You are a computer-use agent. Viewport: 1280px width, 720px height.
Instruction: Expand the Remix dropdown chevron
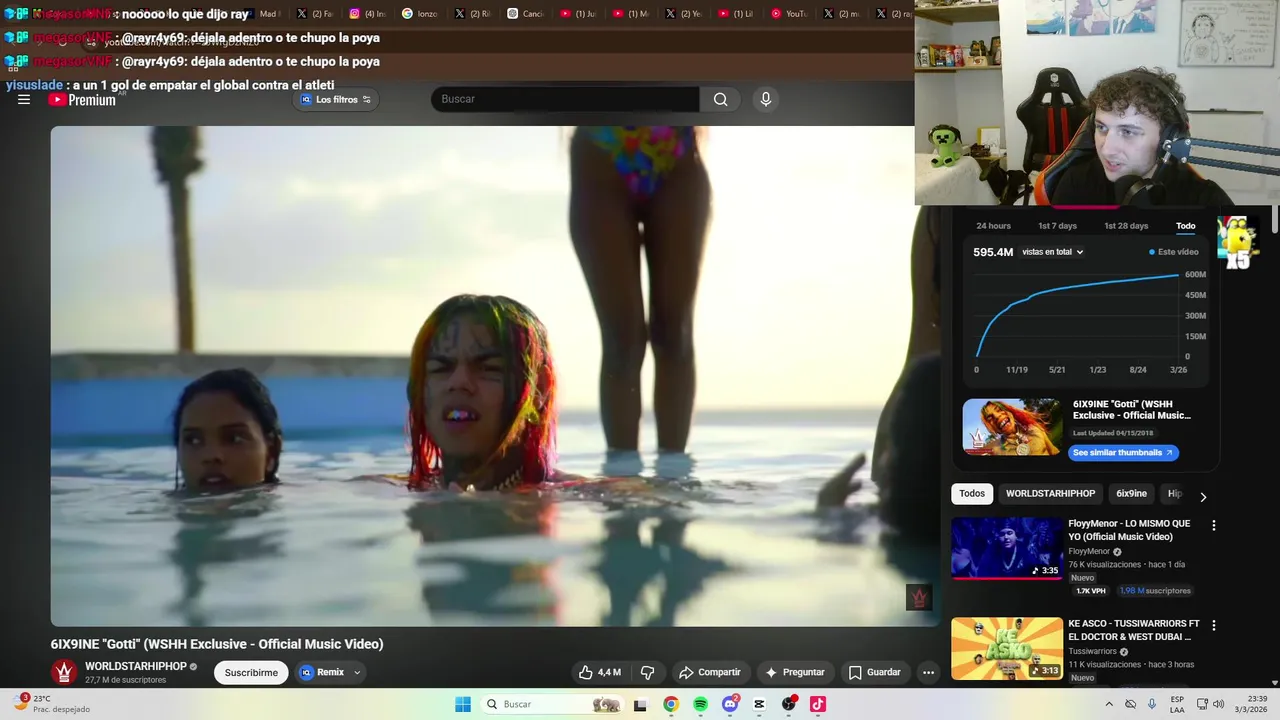(x=357, y=672)
